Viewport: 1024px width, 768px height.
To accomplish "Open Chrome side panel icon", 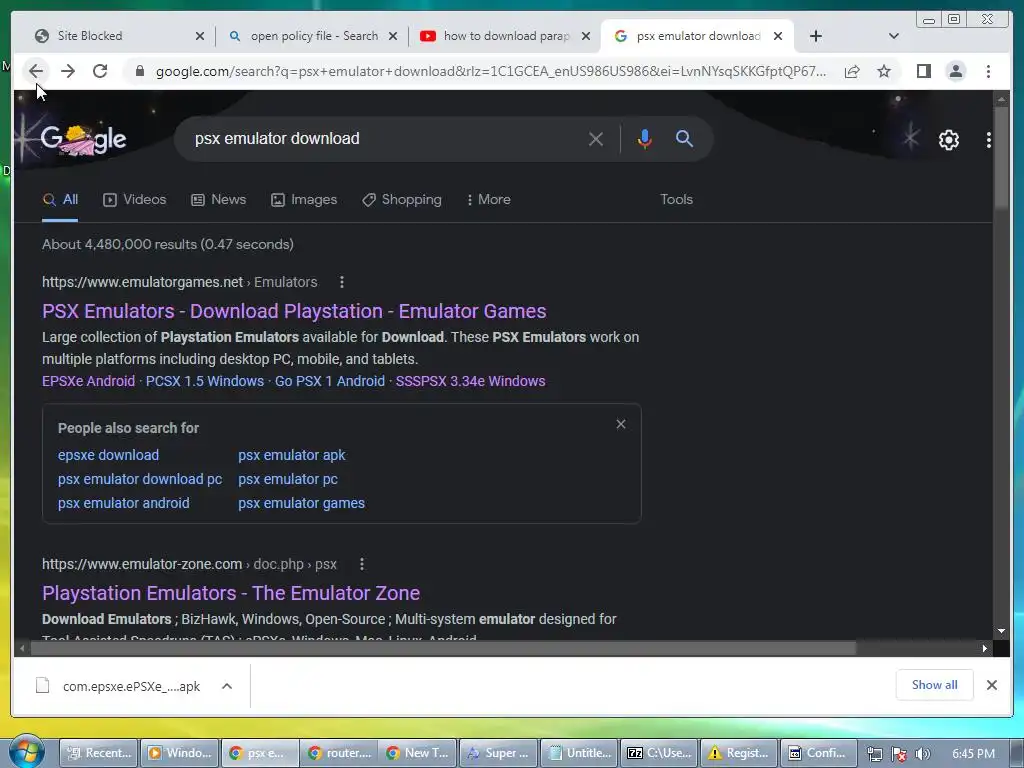I will tap(923, 71).
